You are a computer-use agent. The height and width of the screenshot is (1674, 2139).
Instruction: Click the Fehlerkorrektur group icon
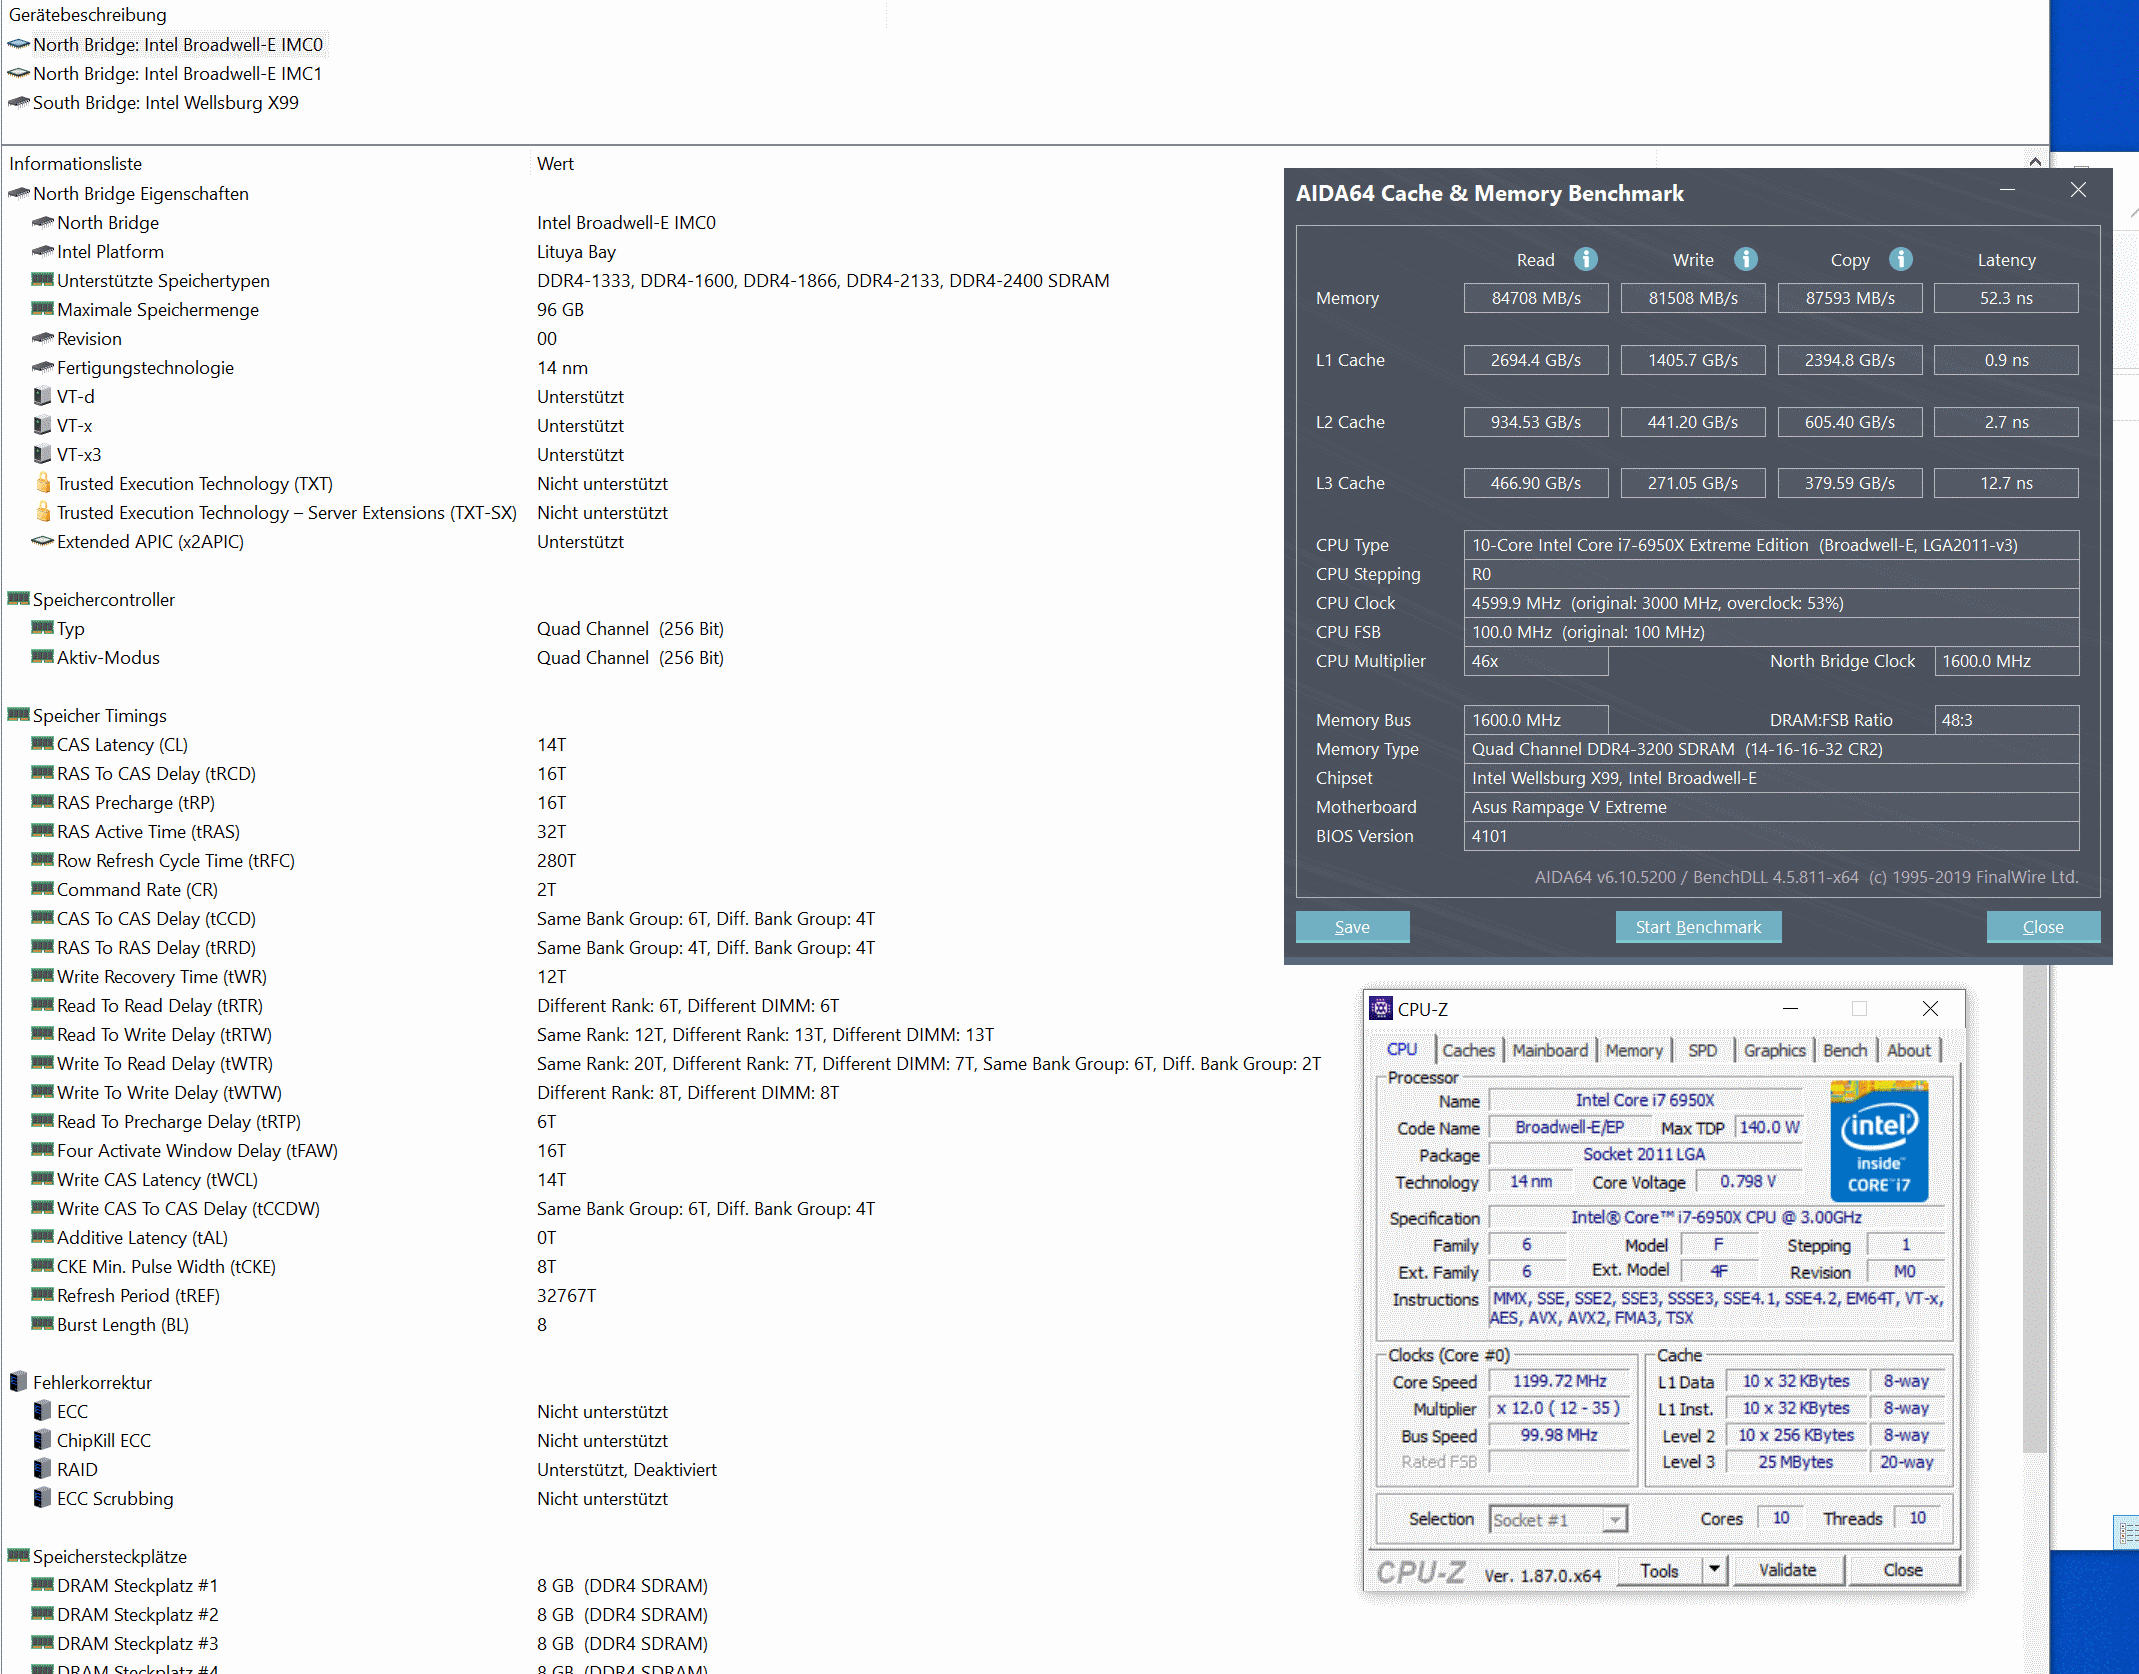click(x=18, y=1383)
